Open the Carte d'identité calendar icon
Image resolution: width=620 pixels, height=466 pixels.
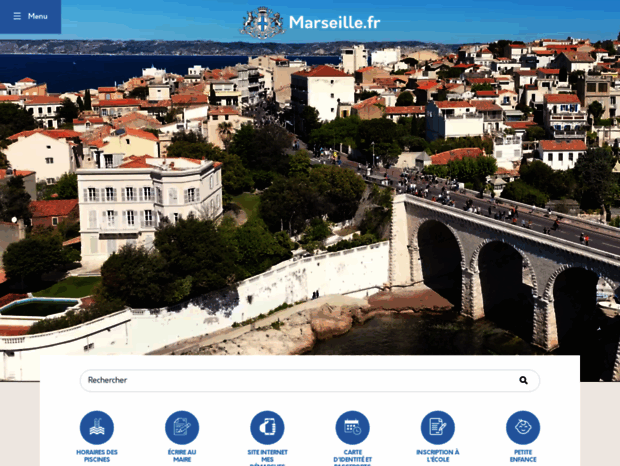(353, 428)
